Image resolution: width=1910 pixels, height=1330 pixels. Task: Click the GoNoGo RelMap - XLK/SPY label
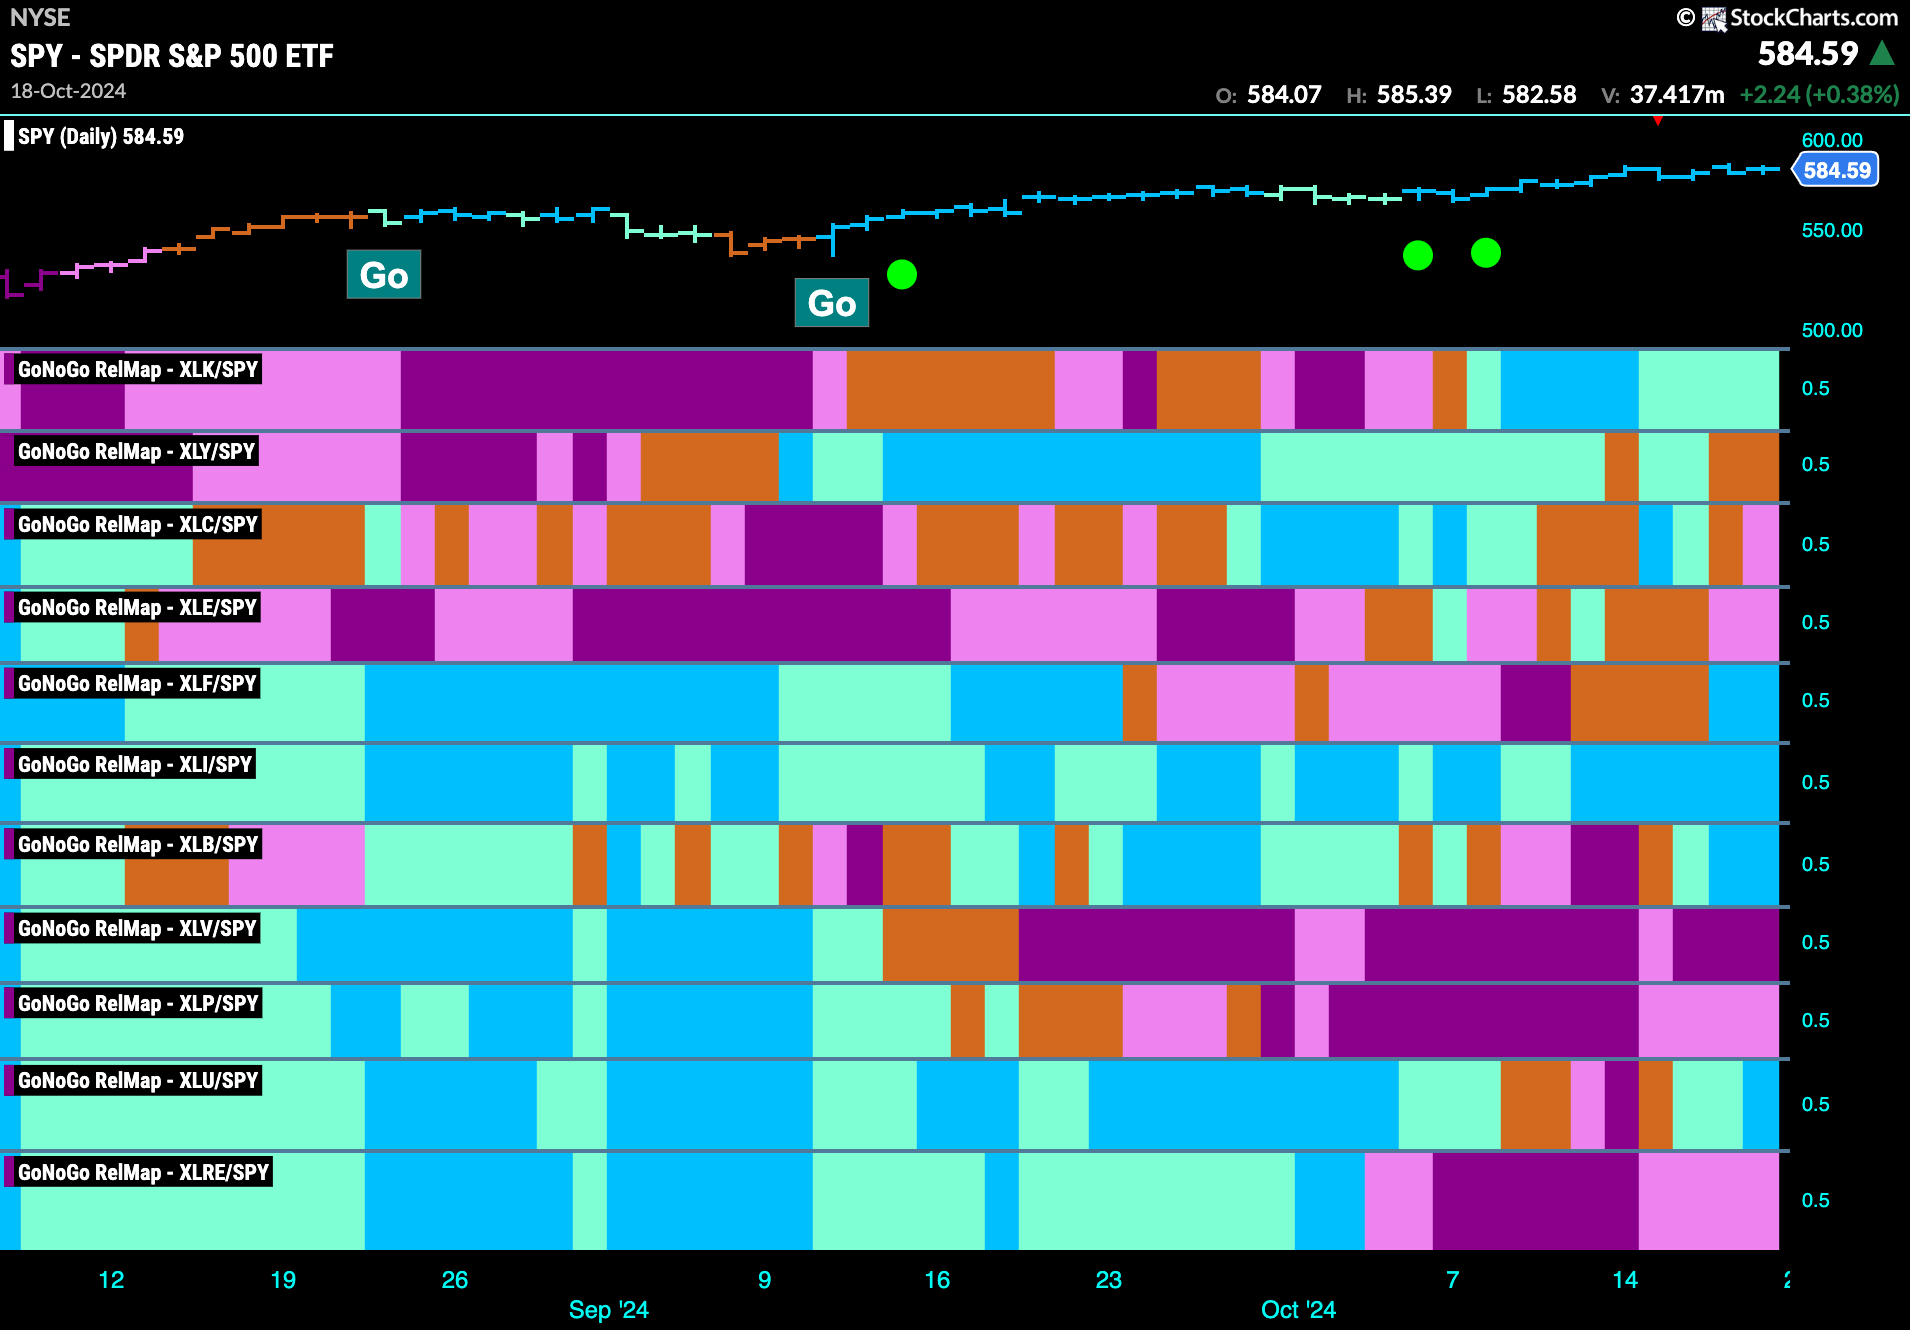pyautogui.click(x=138, y=369)
